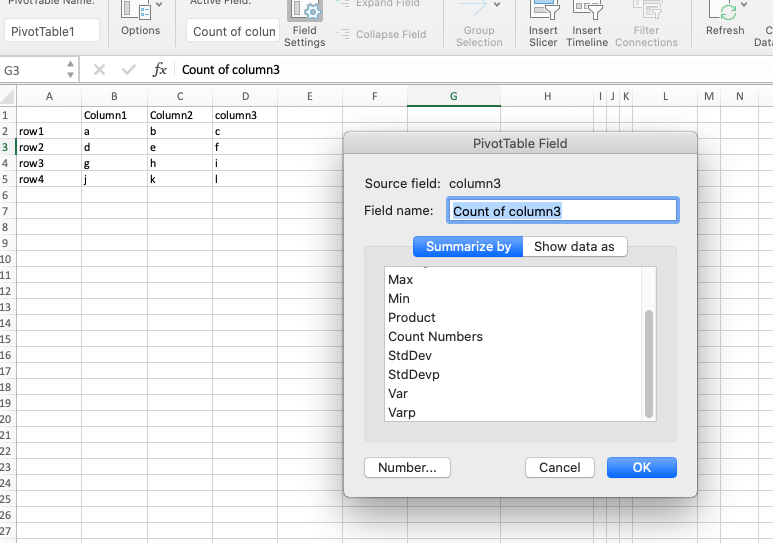Select column A header

tap(49, 96)
